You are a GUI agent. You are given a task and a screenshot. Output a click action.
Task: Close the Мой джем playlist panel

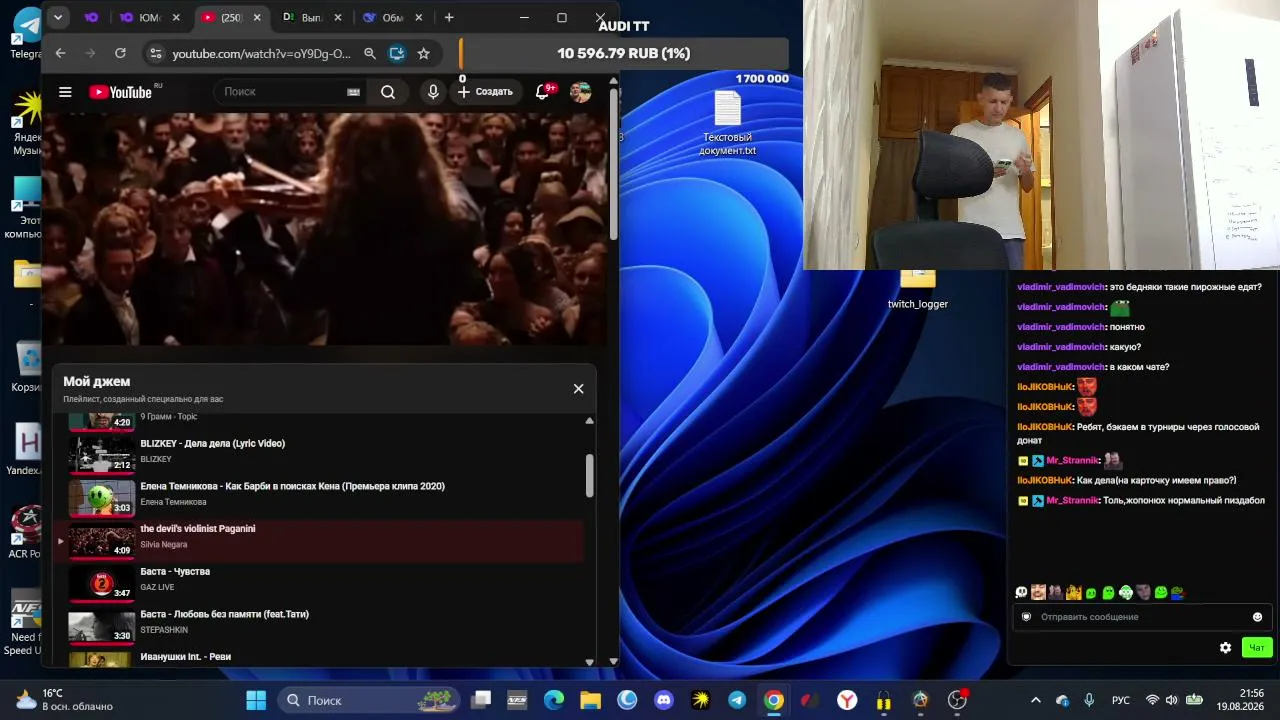pos(578,388)
